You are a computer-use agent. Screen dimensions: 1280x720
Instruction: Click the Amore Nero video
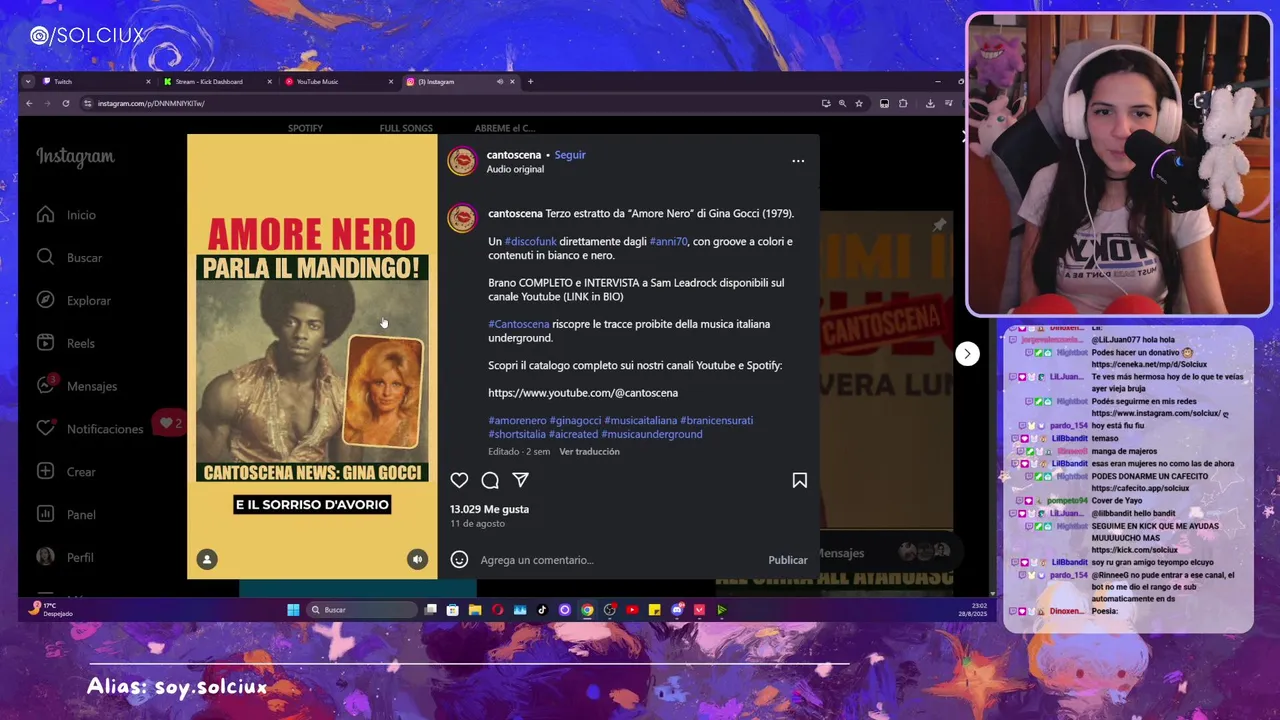coord(312,357)
